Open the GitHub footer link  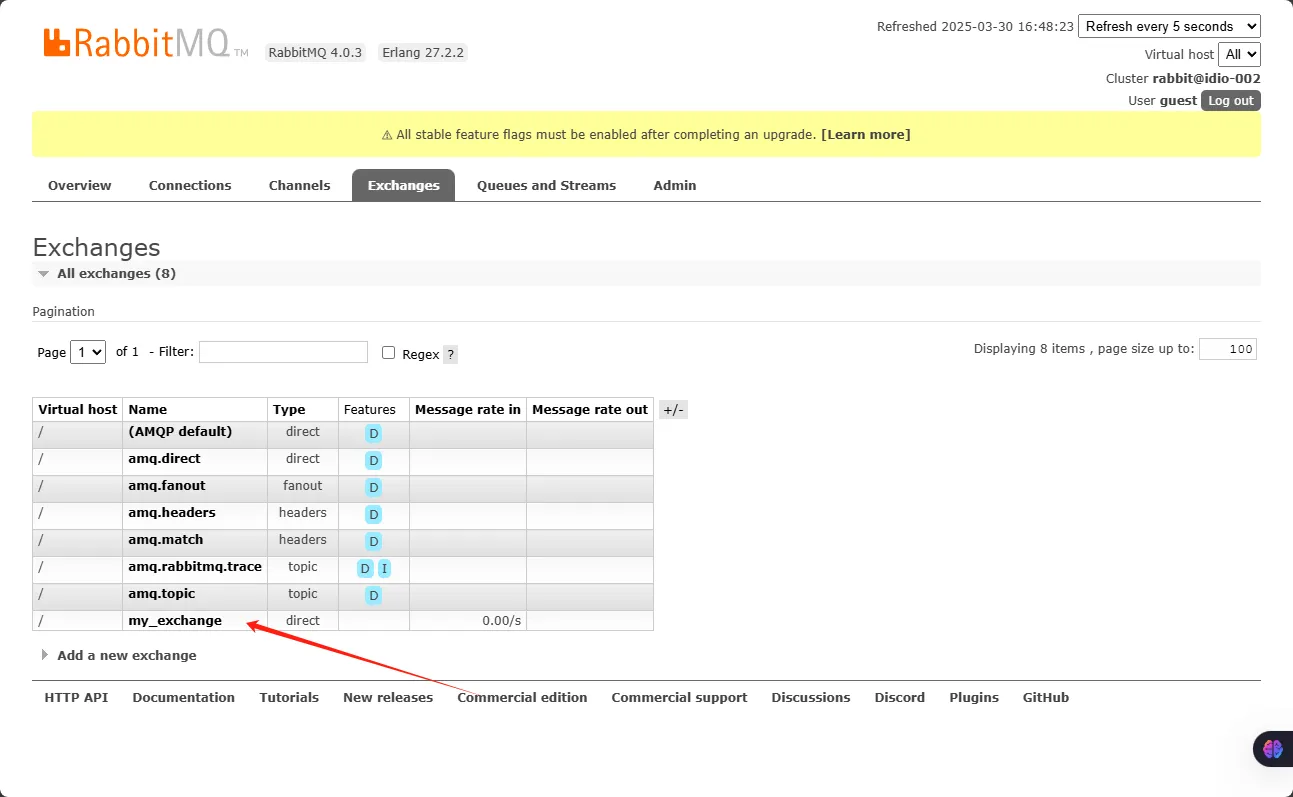coord(1046,697)
